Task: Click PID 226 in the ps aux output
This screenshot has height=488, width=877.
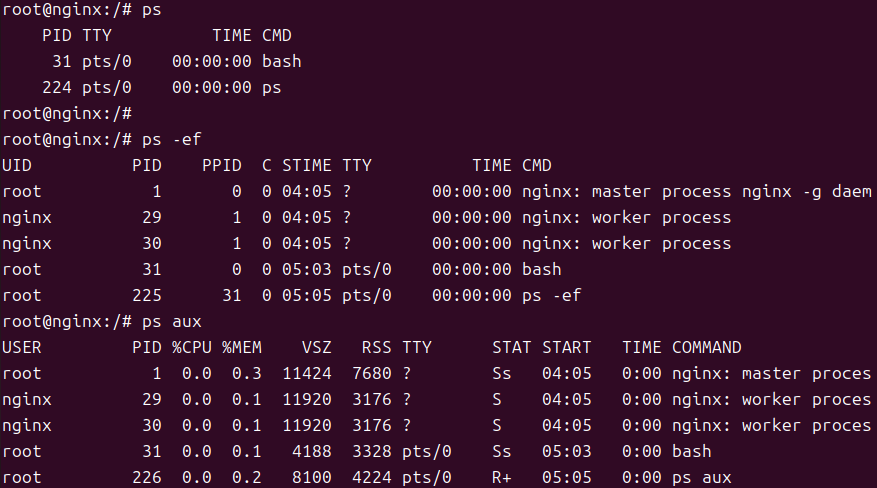Action: [x=147, y=477]
